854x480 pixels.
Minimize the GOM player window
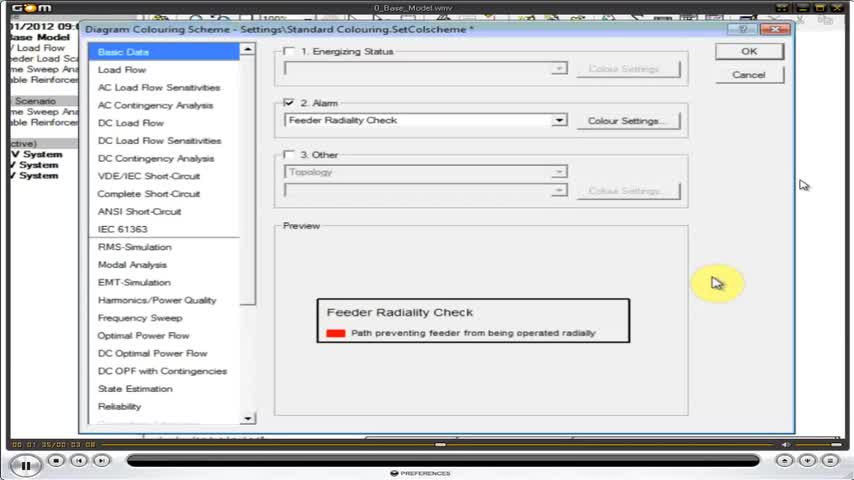pos(802,8)
